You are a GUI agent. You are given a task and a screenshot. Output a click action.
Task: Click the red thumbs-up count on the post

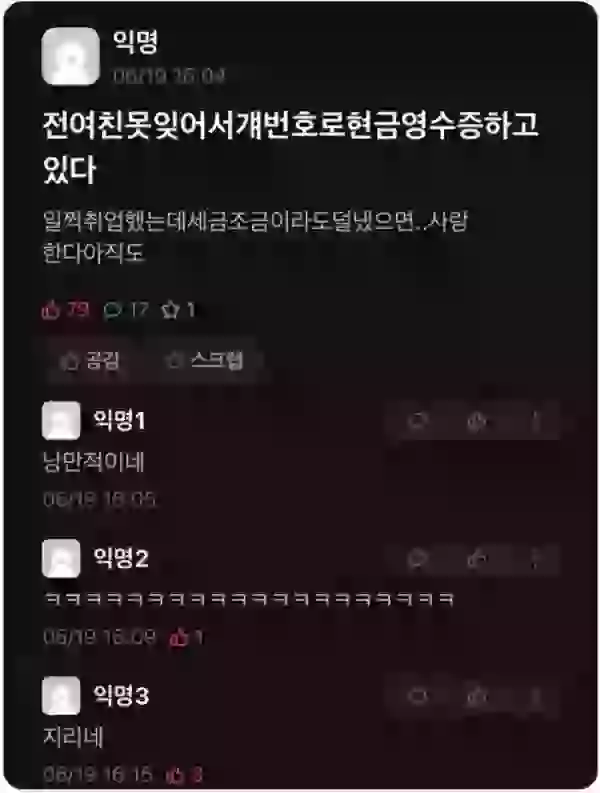[66, 310]
